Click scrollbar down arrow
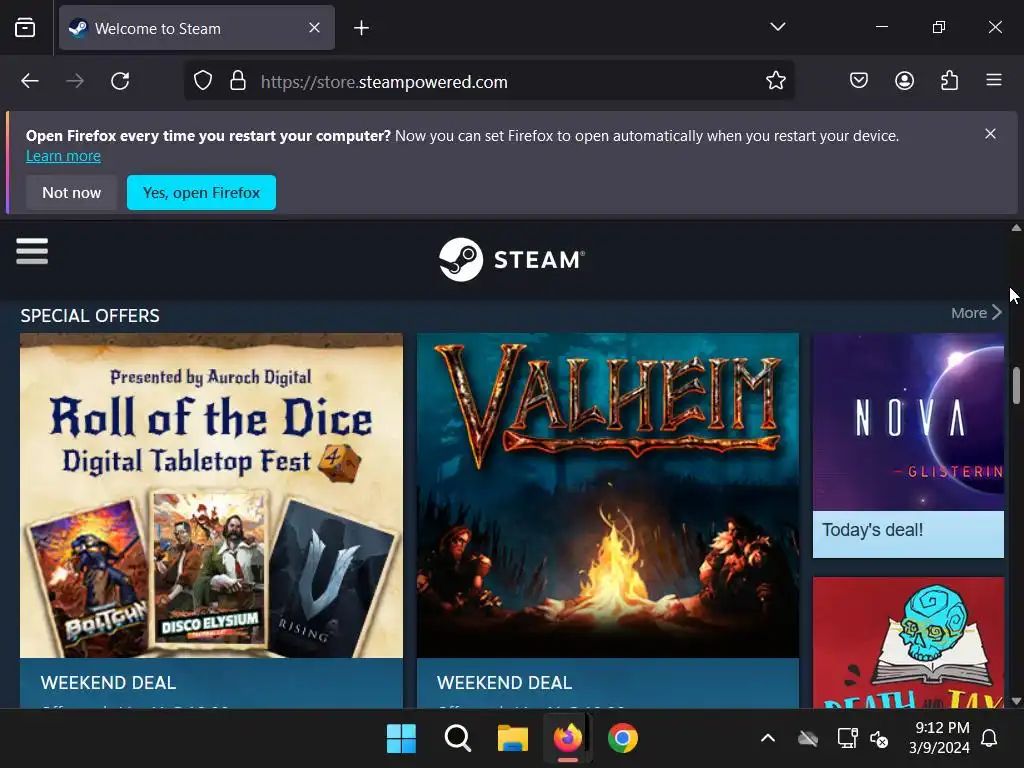The image size is (1024, 768). 1016,701
